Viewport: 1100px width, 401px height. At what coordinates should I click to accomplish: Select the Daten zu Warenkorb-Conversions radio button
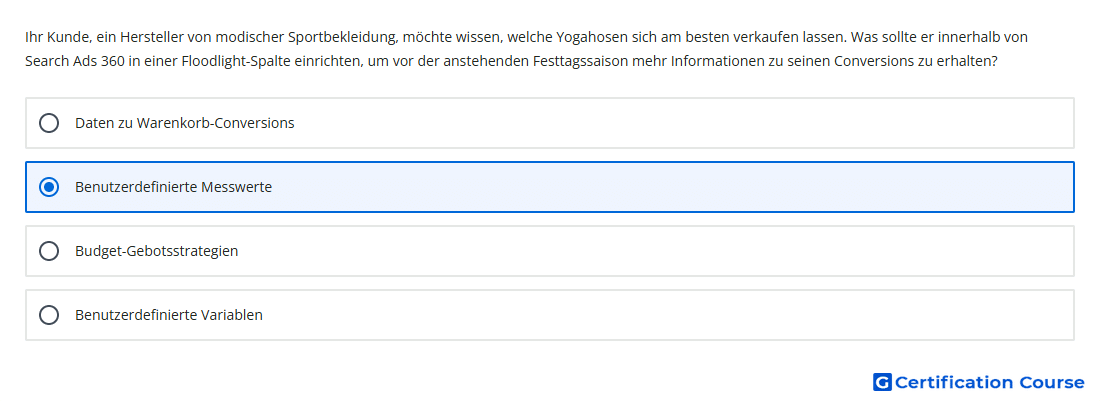[49, 123]
